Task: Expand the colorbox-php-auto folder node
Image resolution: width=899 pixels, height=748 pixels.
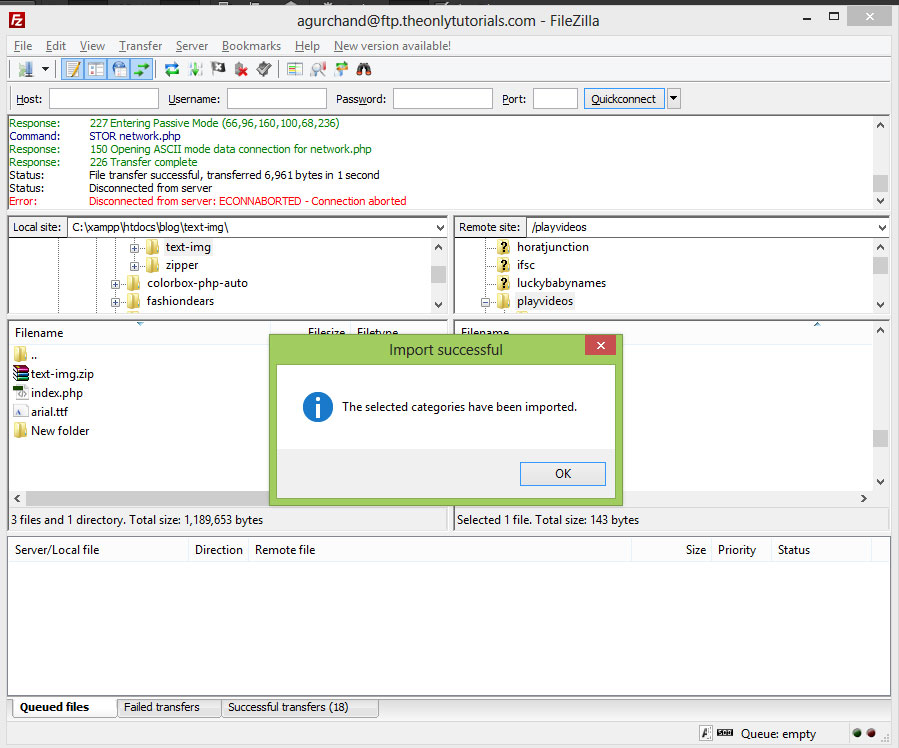Action: (115, 284)
